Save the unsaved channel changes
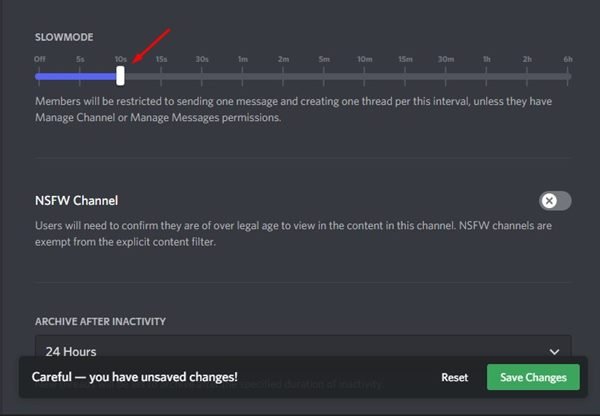This screenshot has height=416, width=600. (533, 377)
